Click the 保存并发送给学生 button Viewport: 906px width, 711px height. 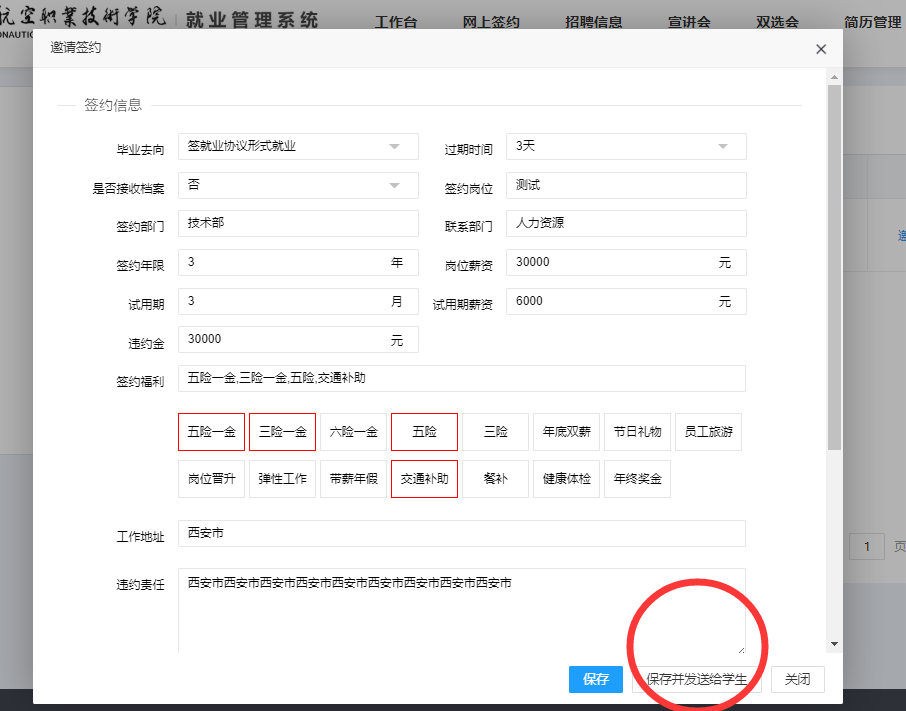point(697,679)
